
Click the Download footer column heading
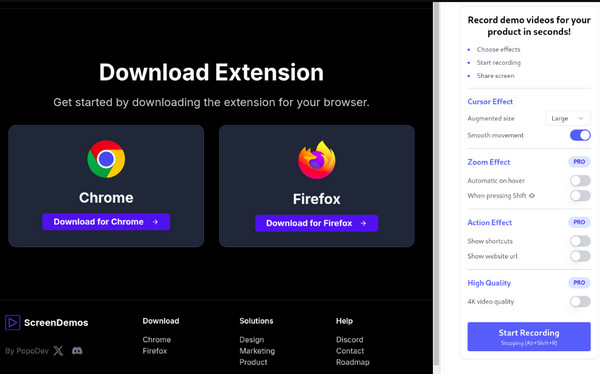pos(161,321)
